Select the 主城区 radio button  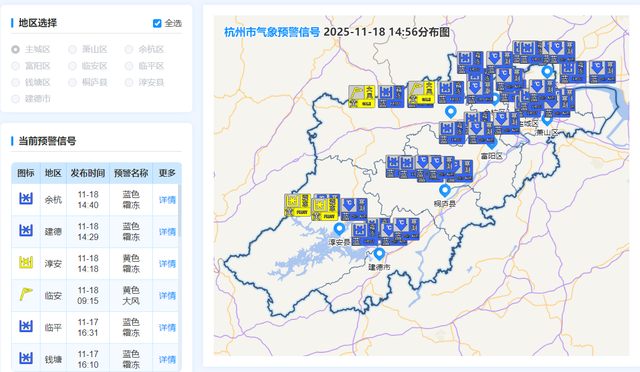click(16, 49)
